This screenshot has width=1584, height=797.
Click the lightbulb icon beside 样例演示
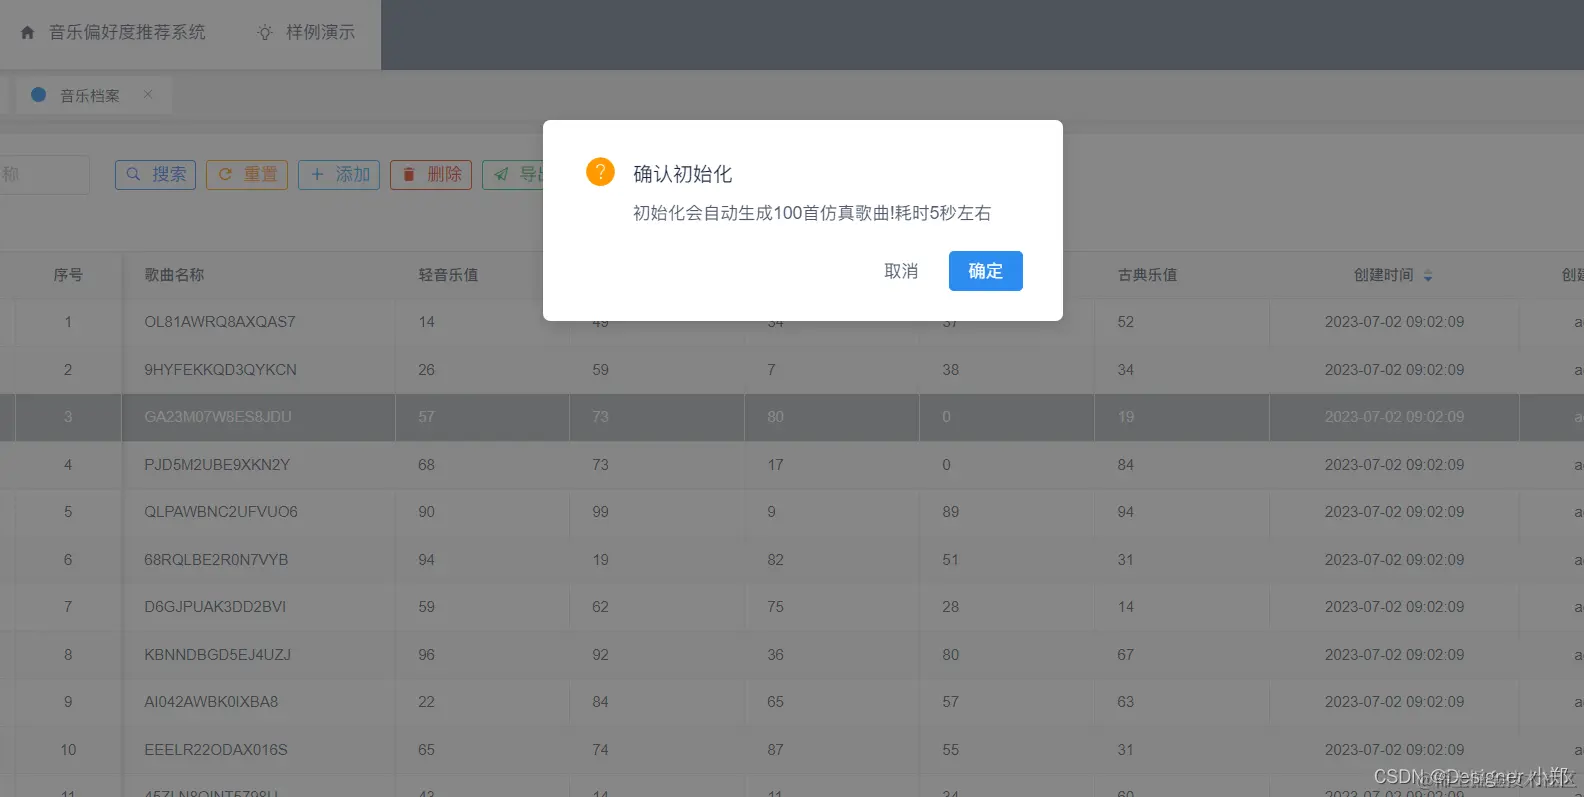[x=265, y=32]
